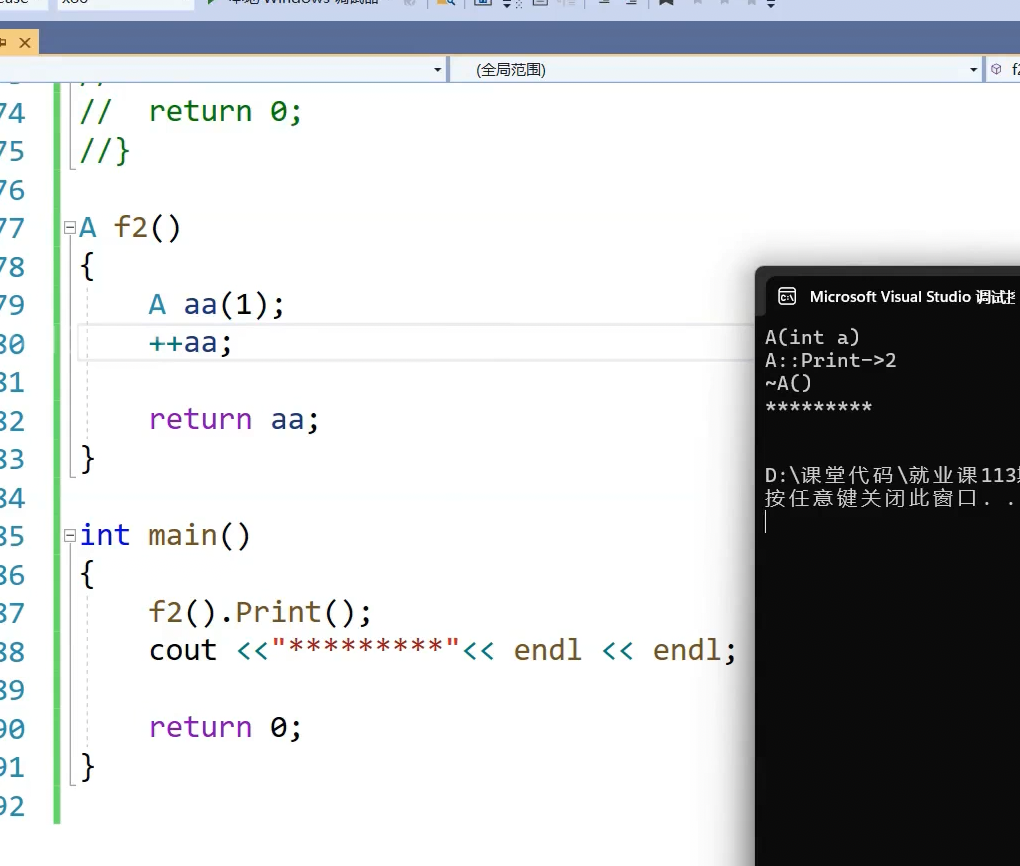Open the project scope dropdown arrow

pyautogui.click(x=437, y=70)
